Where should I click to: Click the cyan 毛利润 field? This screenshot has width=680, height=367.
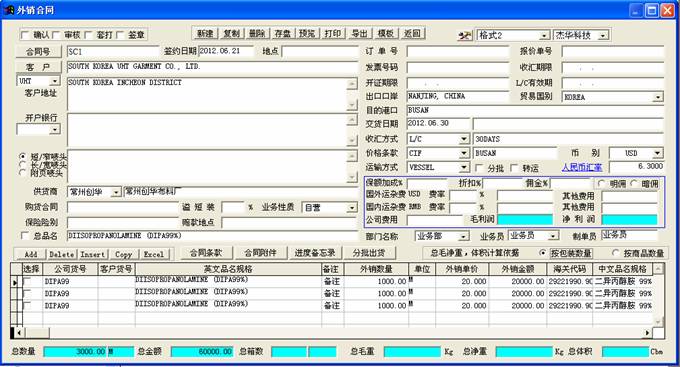pyautogui.click(x=525, y=220)
